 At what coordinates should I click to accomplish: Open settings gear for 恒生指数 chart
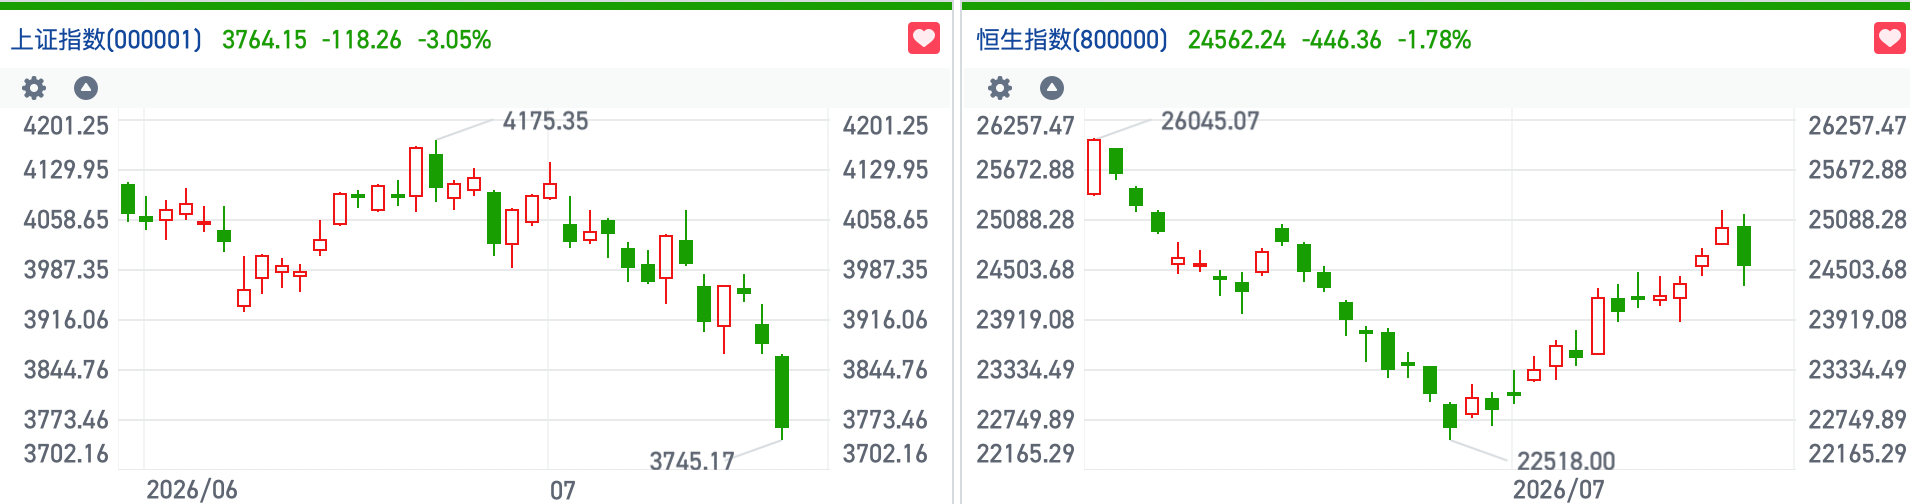point(1000,88)
